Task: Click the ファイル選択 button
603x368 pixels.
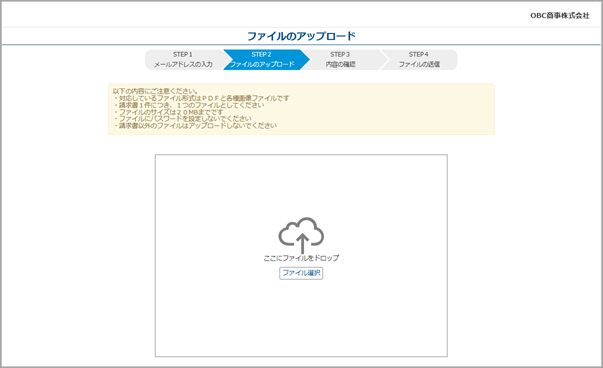Action: click(301, 273)
